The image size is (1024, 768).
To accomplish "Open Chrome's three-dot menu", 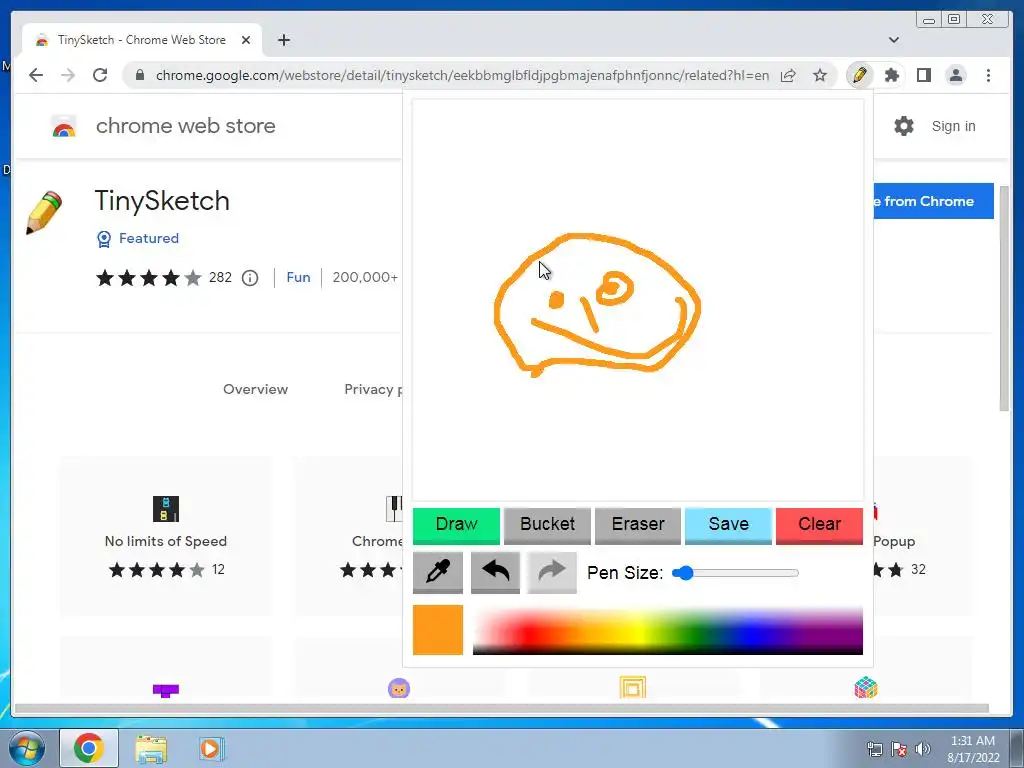I will [988, 75].
